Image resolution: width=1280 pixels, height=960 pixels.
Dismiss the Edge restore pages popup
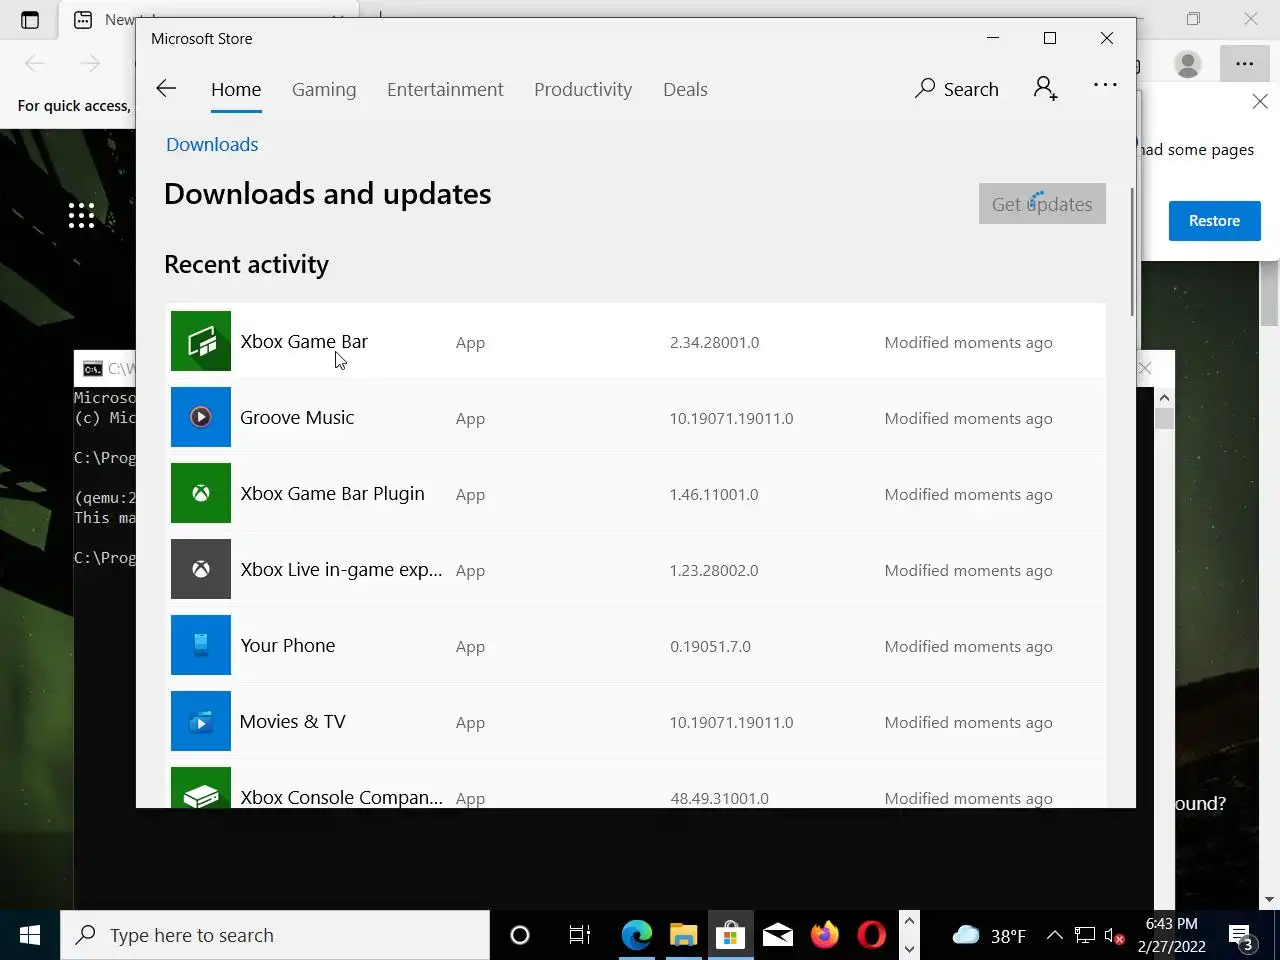tap(1260, 102)
